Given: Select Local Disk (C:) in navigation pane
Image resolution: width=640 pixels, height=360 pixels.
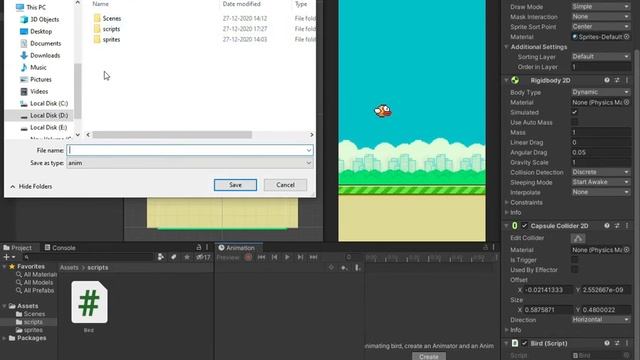Looking at the screenshot, I should point(44,103).
